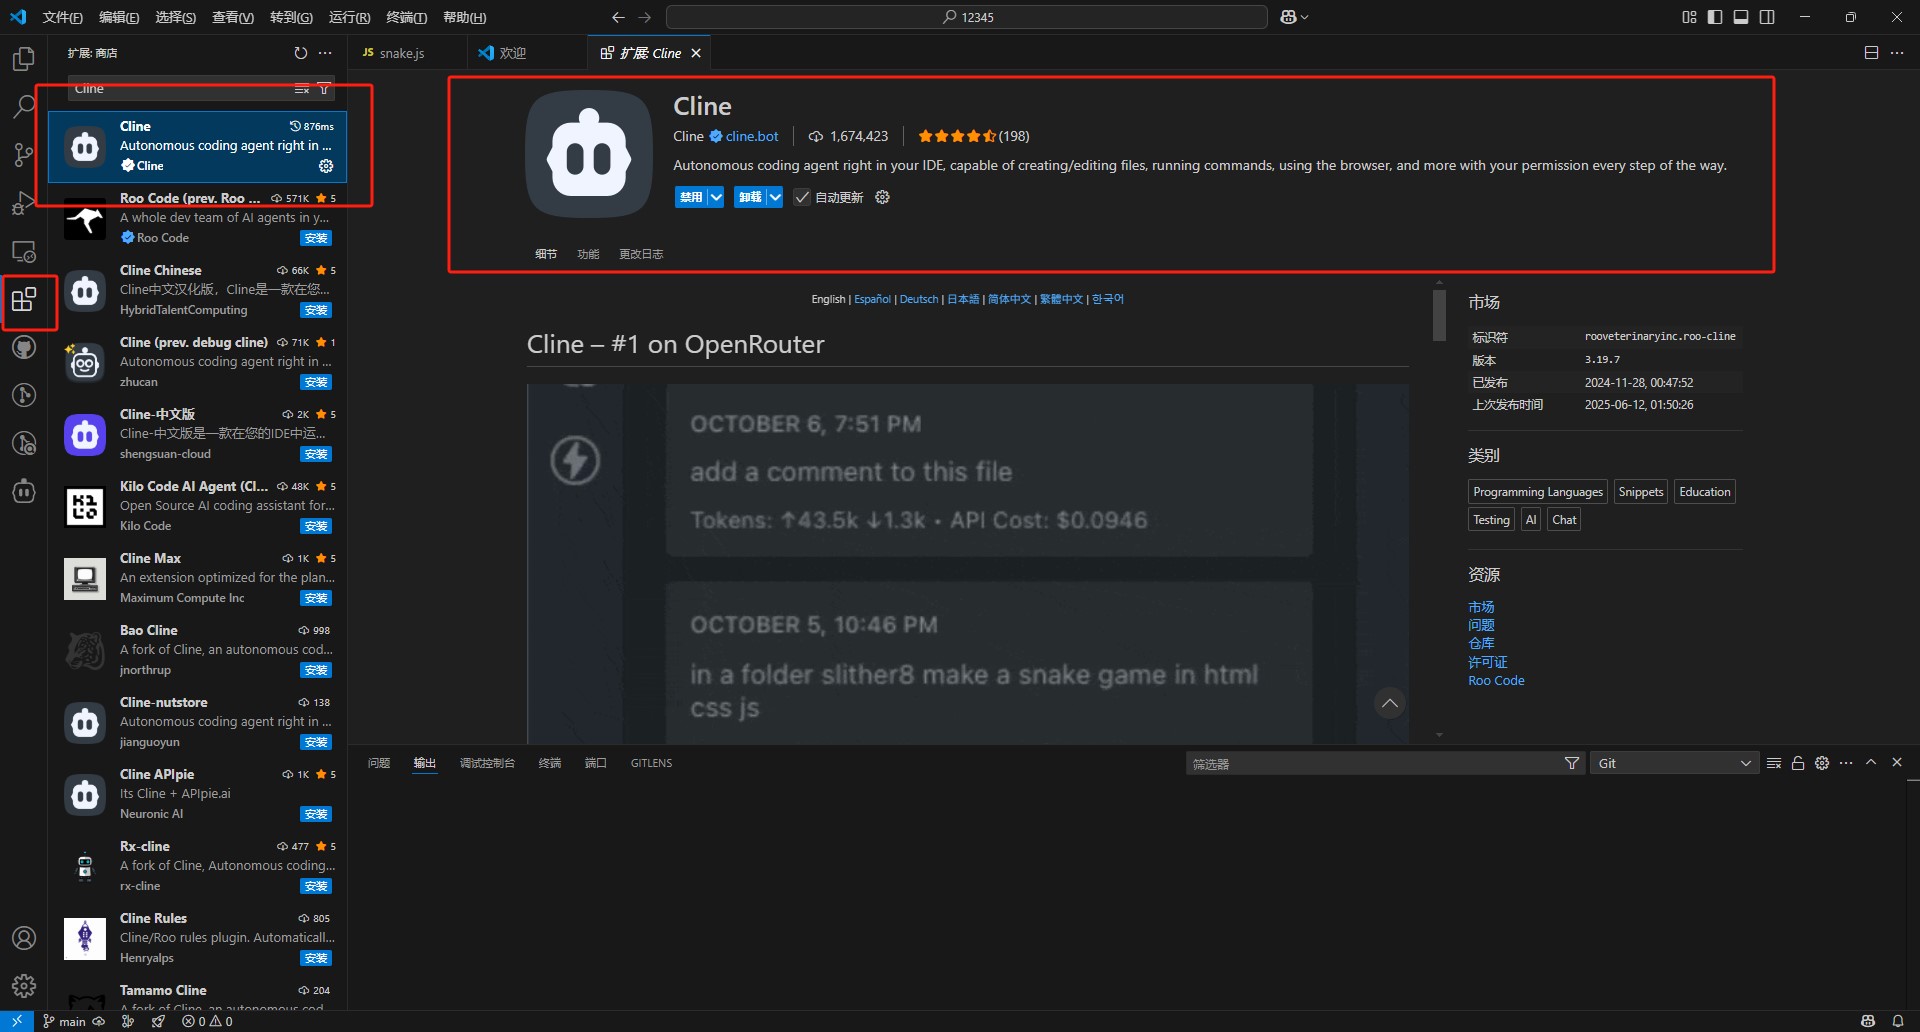This screenshot has width=1920, height=1032.
Task: Open the 更改日志 tab of the extension
Action: pos(641,254)
